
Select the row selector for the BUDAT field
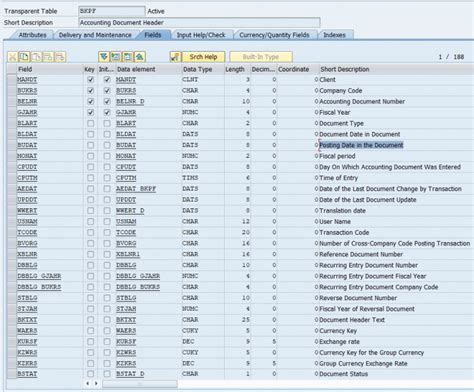point(12,145)
